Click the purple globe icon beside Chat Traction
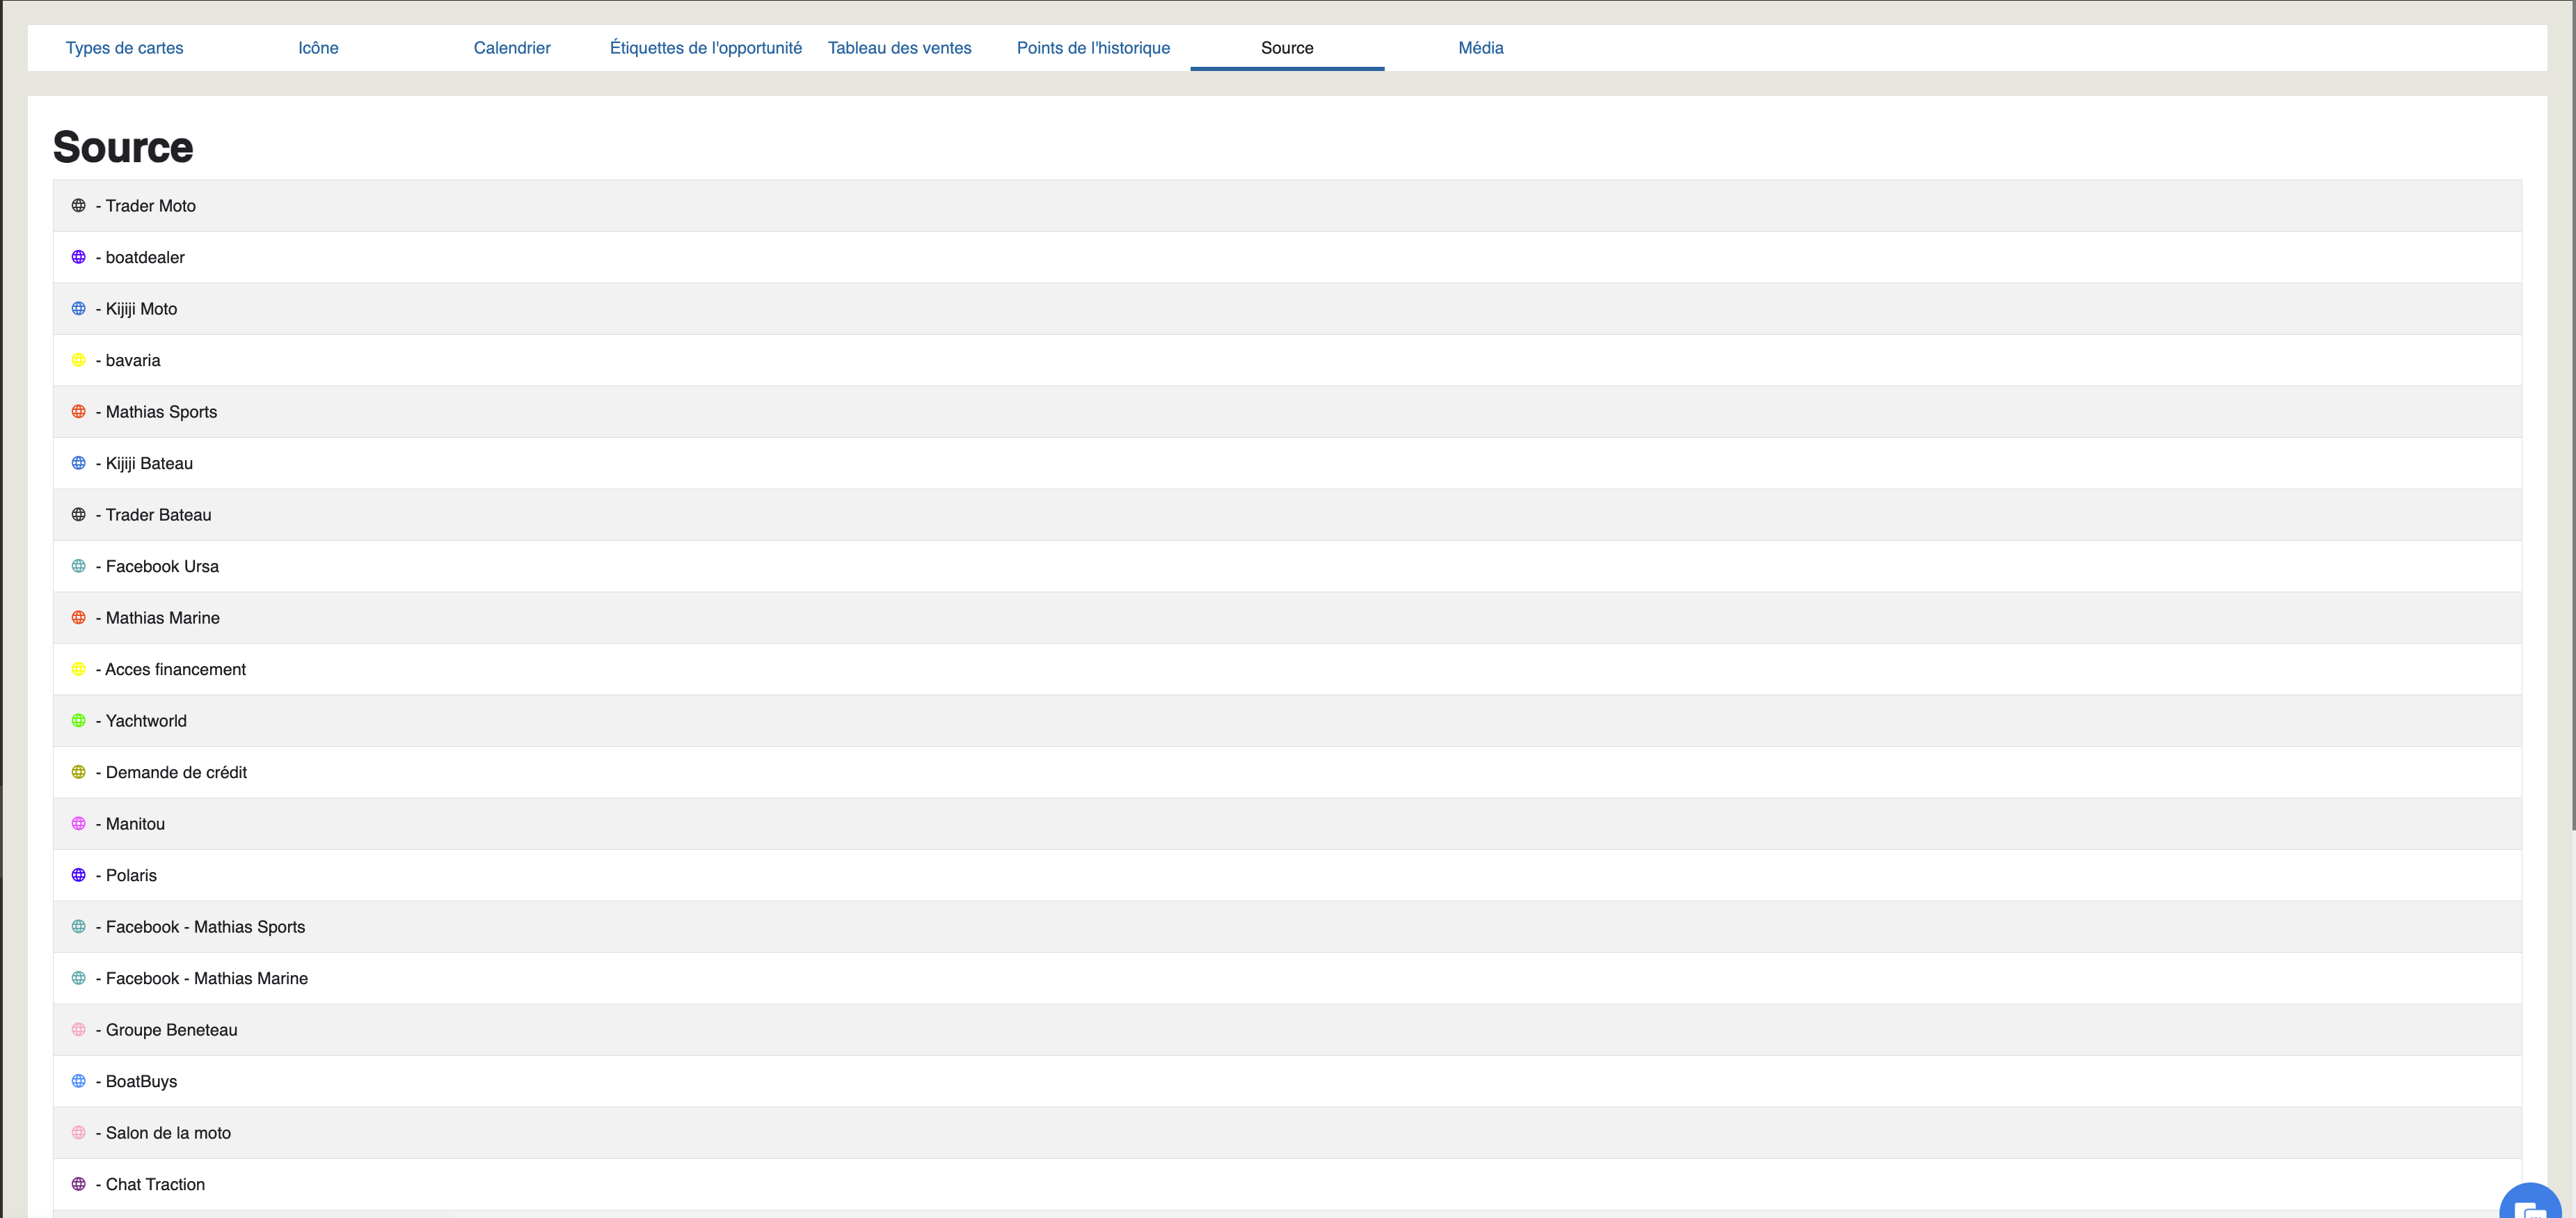This screenshot has width=2576, height=1218. coord(78,1184)
